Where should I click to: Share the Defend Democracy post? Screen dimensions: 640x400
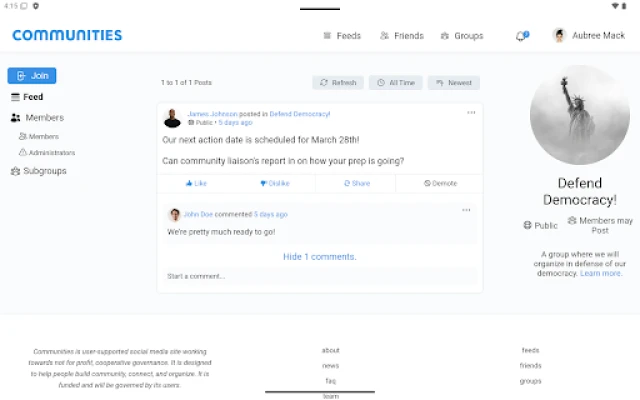[x=356, y=184]
